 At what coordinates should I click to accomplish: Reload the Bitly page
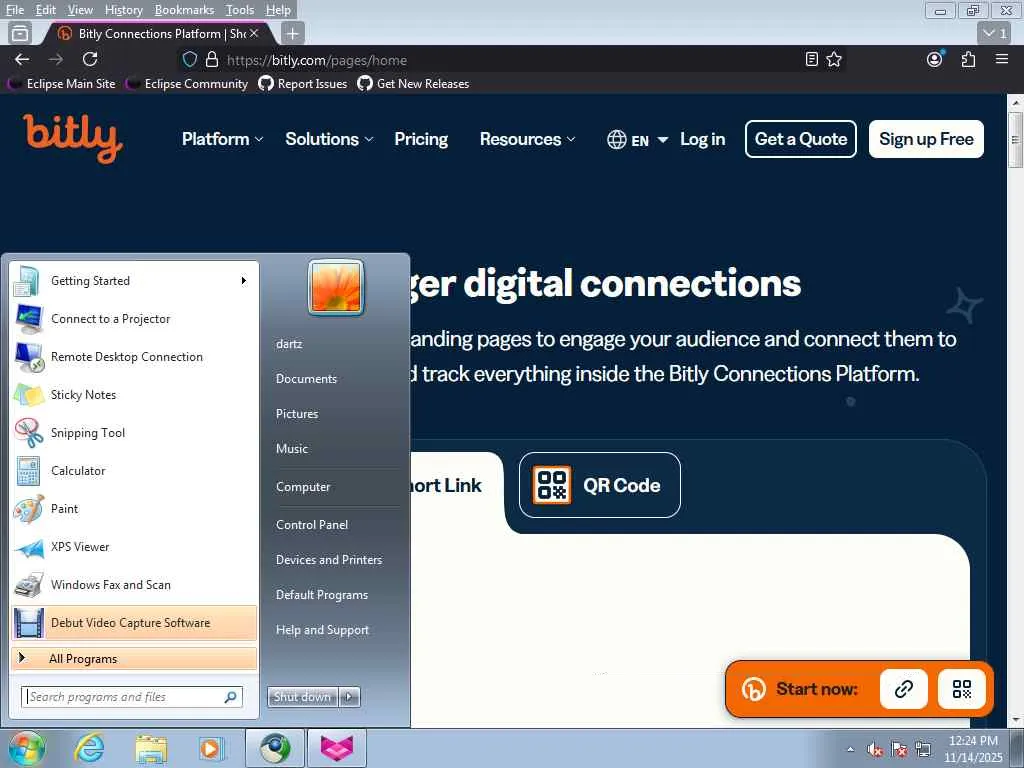(90, 59)
